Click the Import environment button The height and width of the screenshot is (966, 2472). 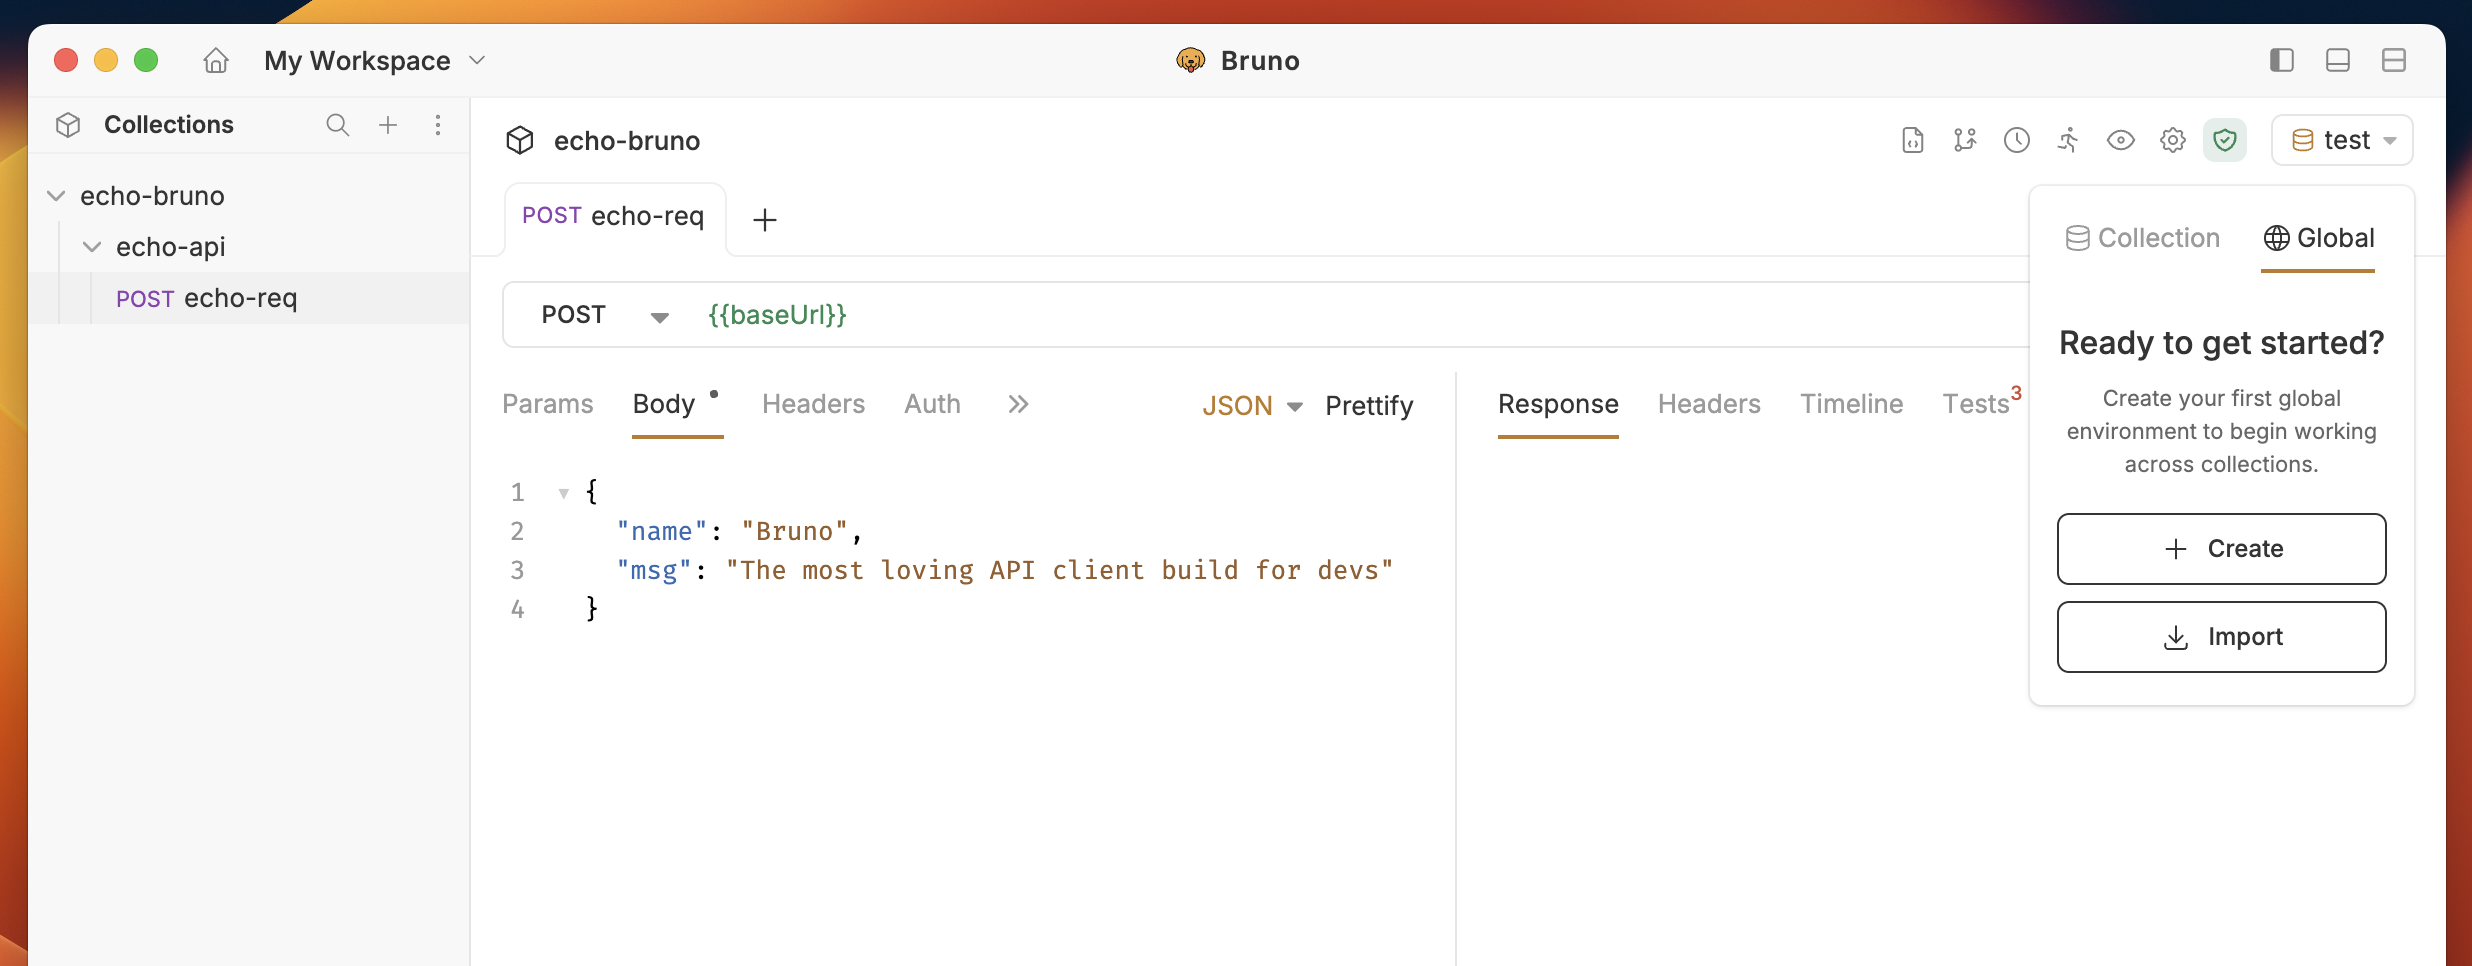(2221, 637)
